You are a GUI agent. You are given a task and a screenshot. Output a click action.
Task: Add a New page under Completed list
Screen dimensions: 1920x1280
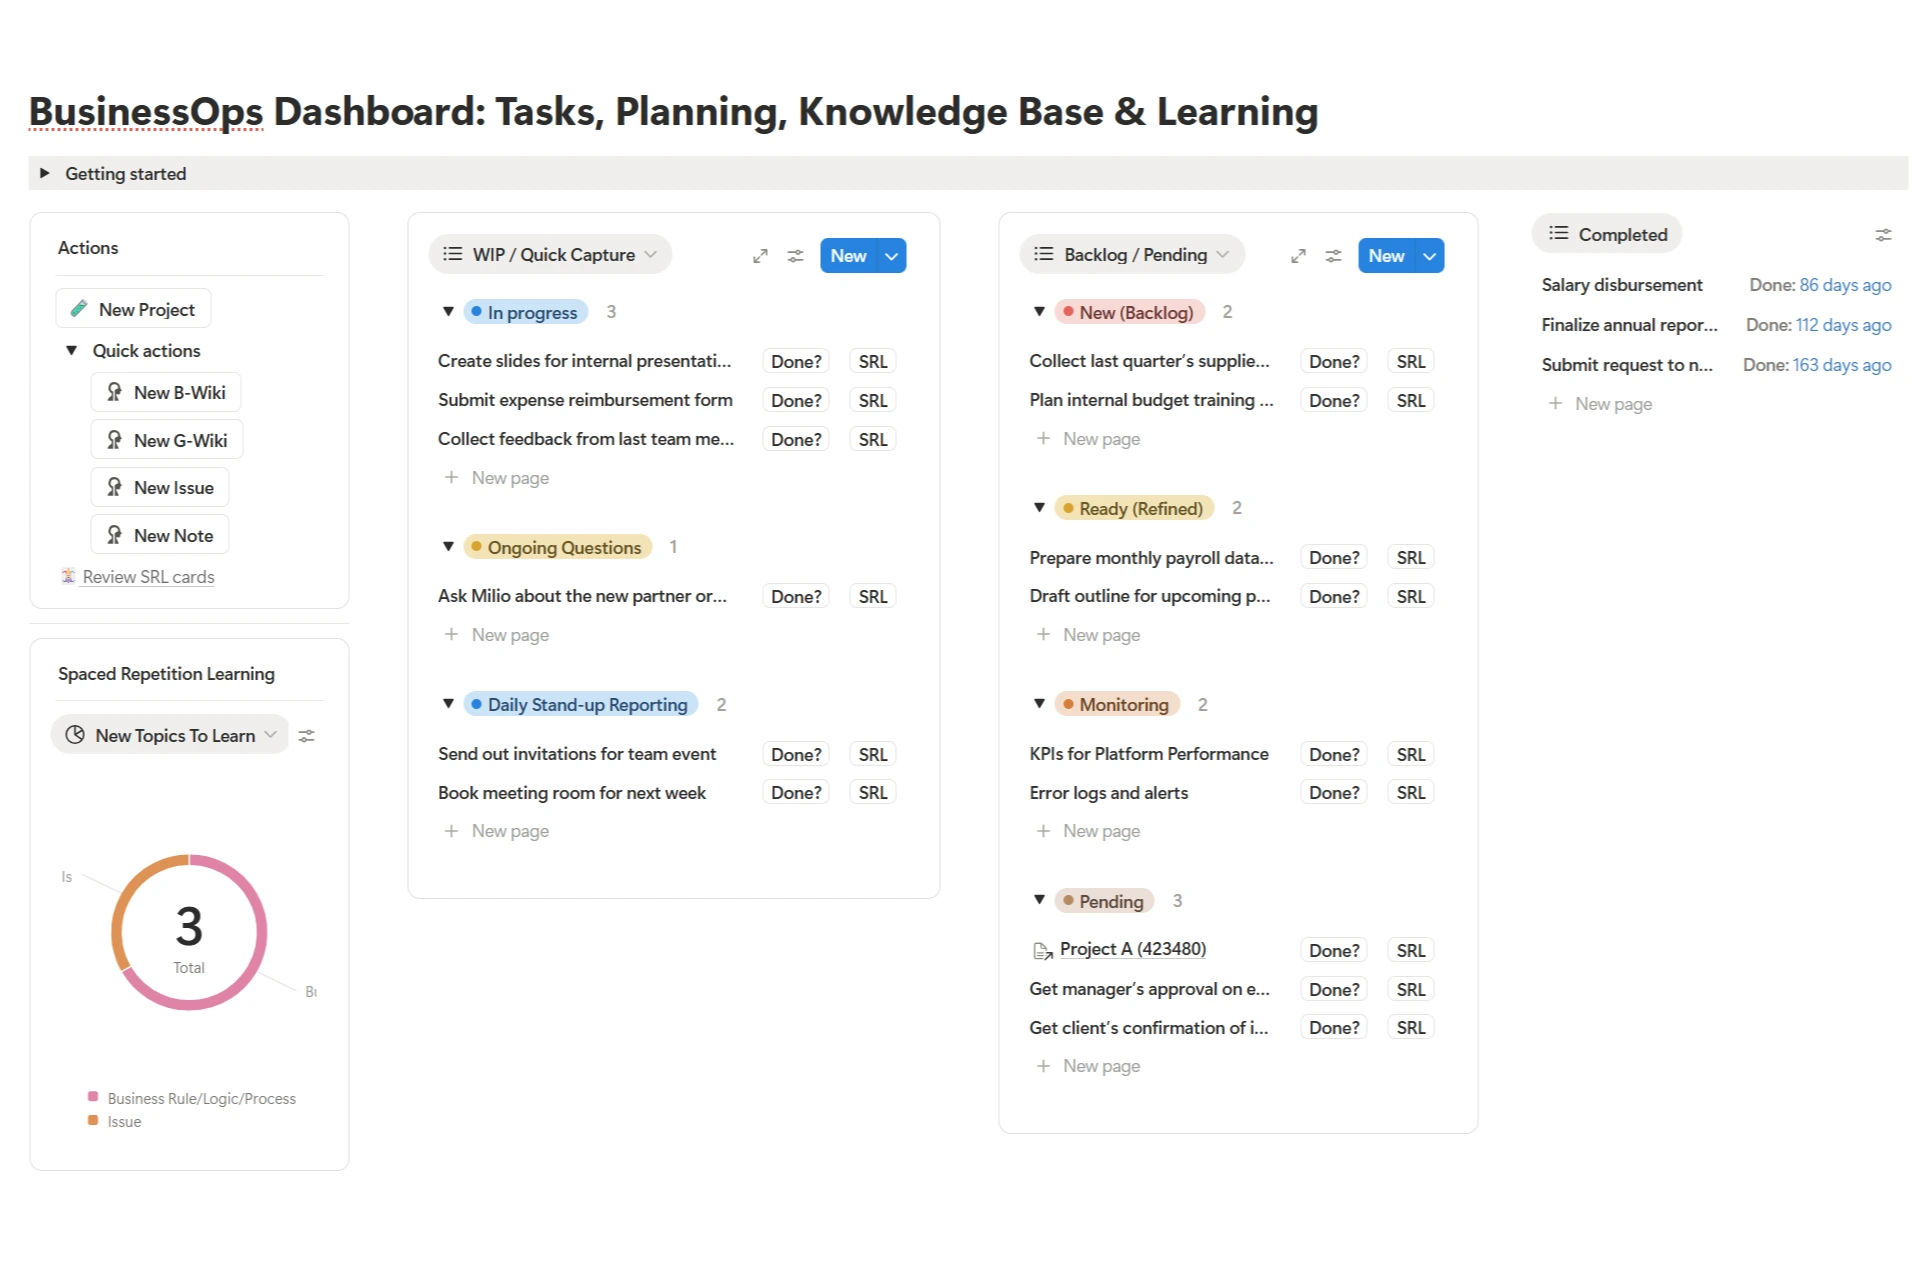1612,404
